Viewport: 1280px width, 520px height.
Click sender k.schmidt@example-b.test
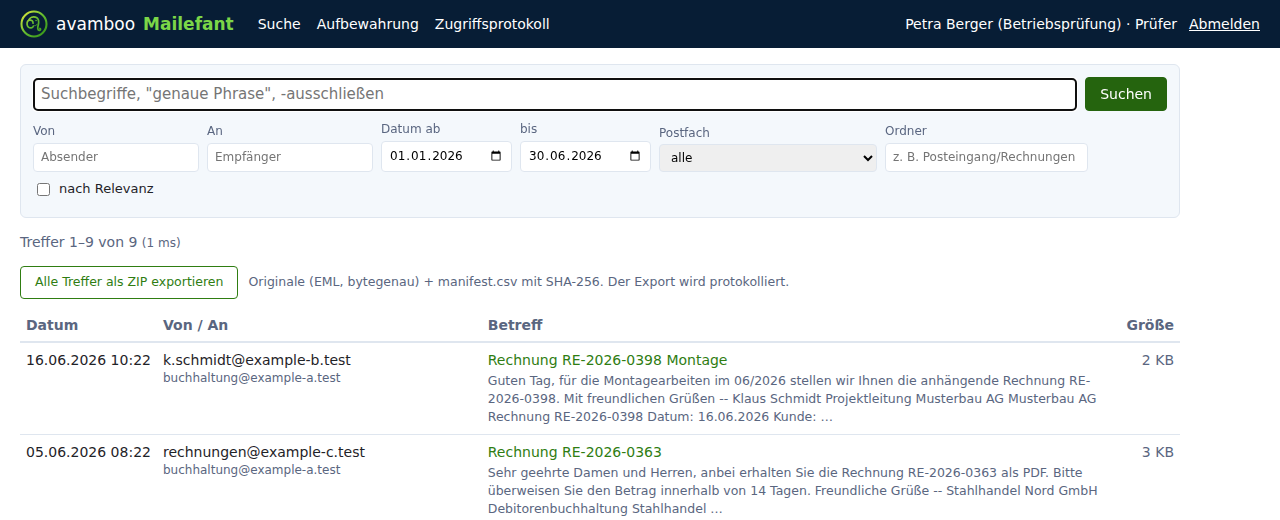coord(257,360)
